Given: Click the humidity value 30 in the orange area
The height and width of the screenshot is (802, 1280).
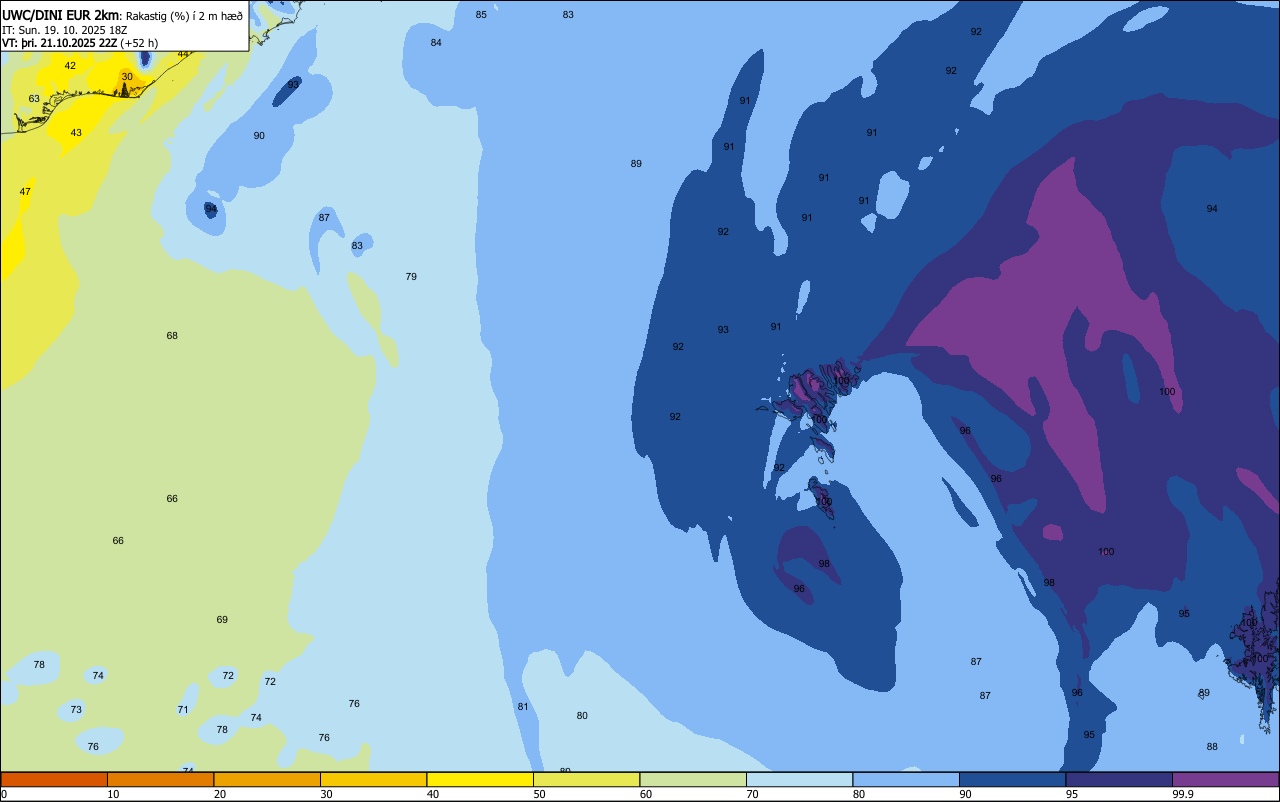Looking at the screenshot, I should tap(127, 77).
